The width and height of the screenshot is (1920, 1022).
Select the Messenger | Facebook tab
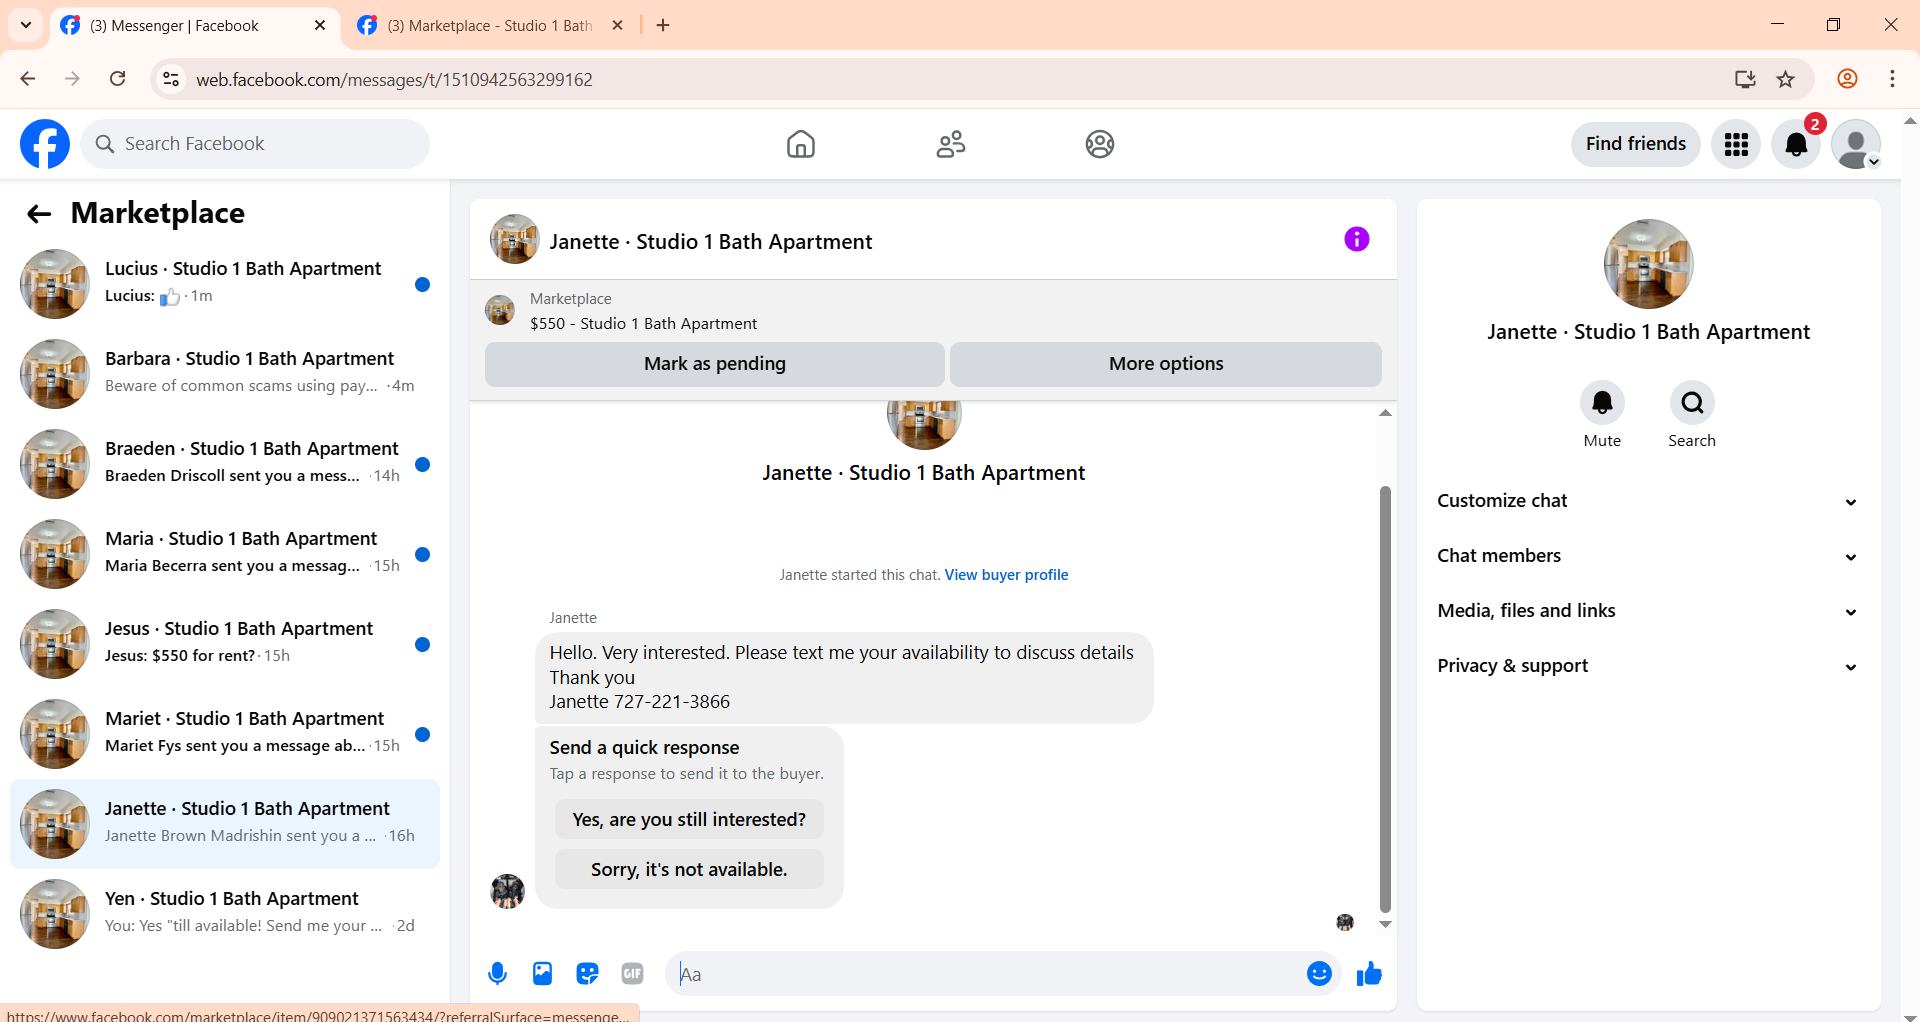(x=174, y=25)
